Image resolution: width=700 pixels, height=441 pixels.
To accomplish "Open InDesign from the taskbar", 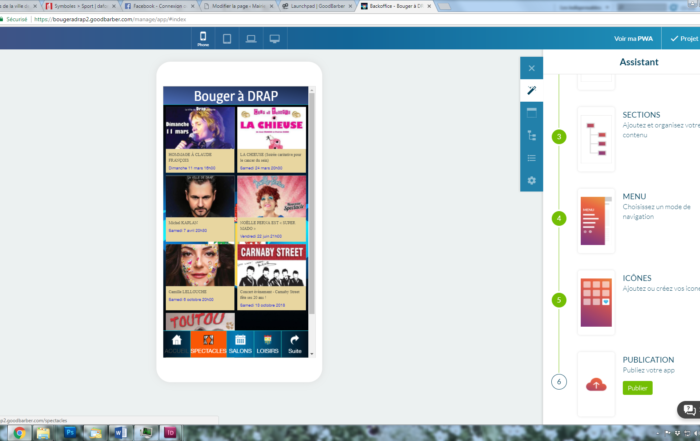I will click(170, 432).
